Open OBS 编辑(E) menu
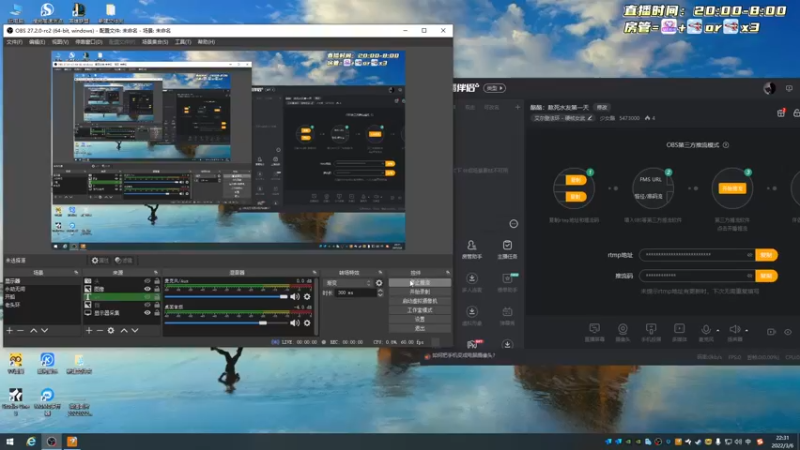 (37, 42)
